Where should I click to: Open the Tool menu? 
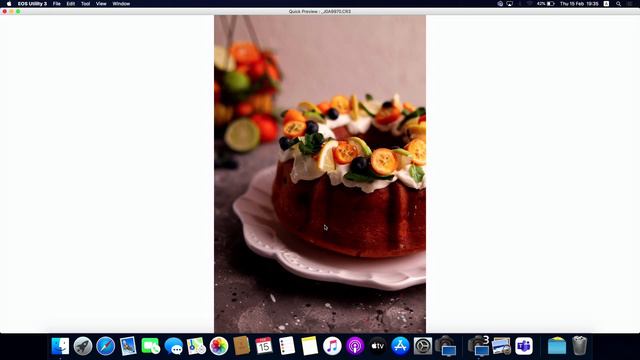[x=85, y=4]
